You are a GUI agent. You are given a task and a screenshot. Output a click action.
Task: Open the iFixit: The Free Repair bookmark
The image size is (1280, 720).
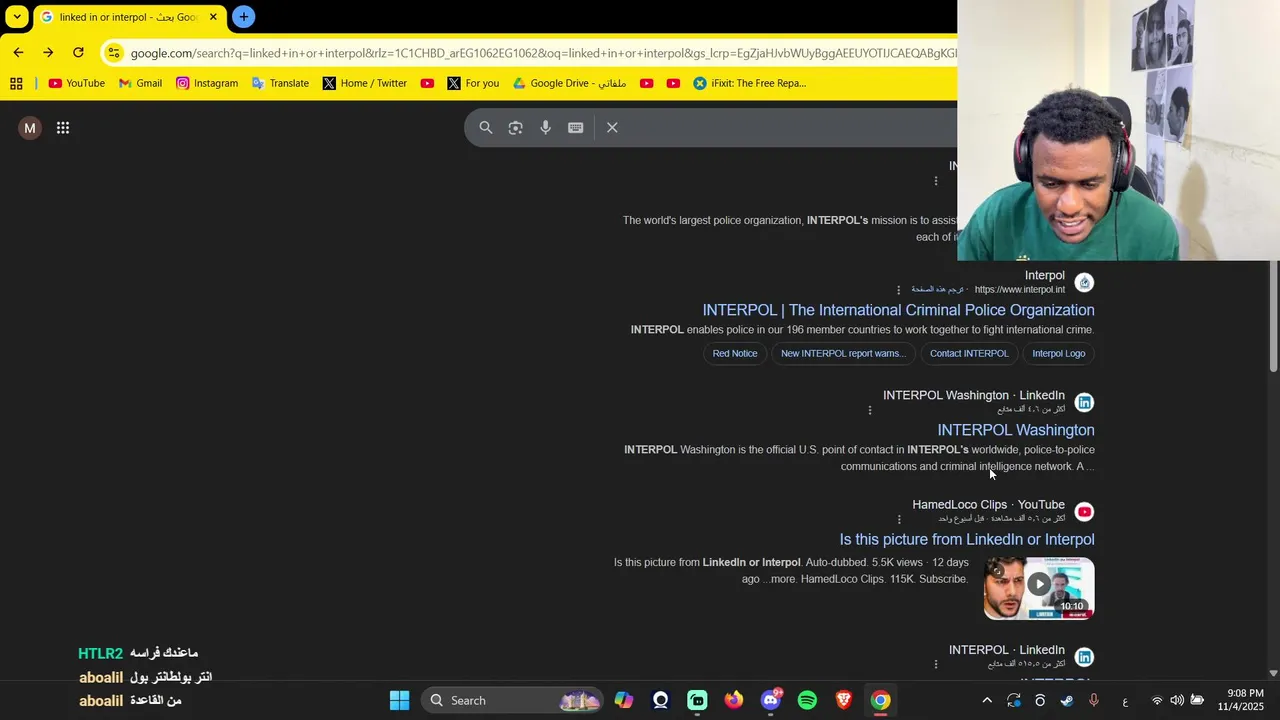[x=749, y=83]
